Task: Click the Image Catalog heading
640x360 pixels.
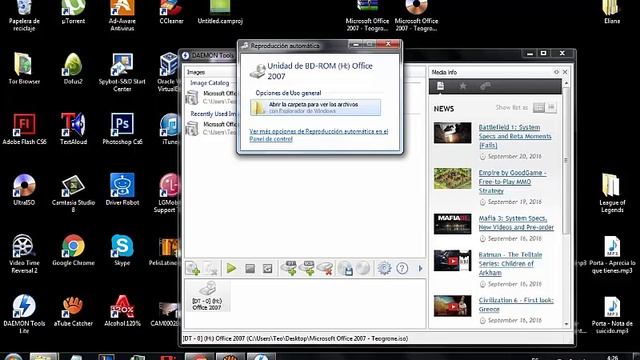Action: coord(209,83)
